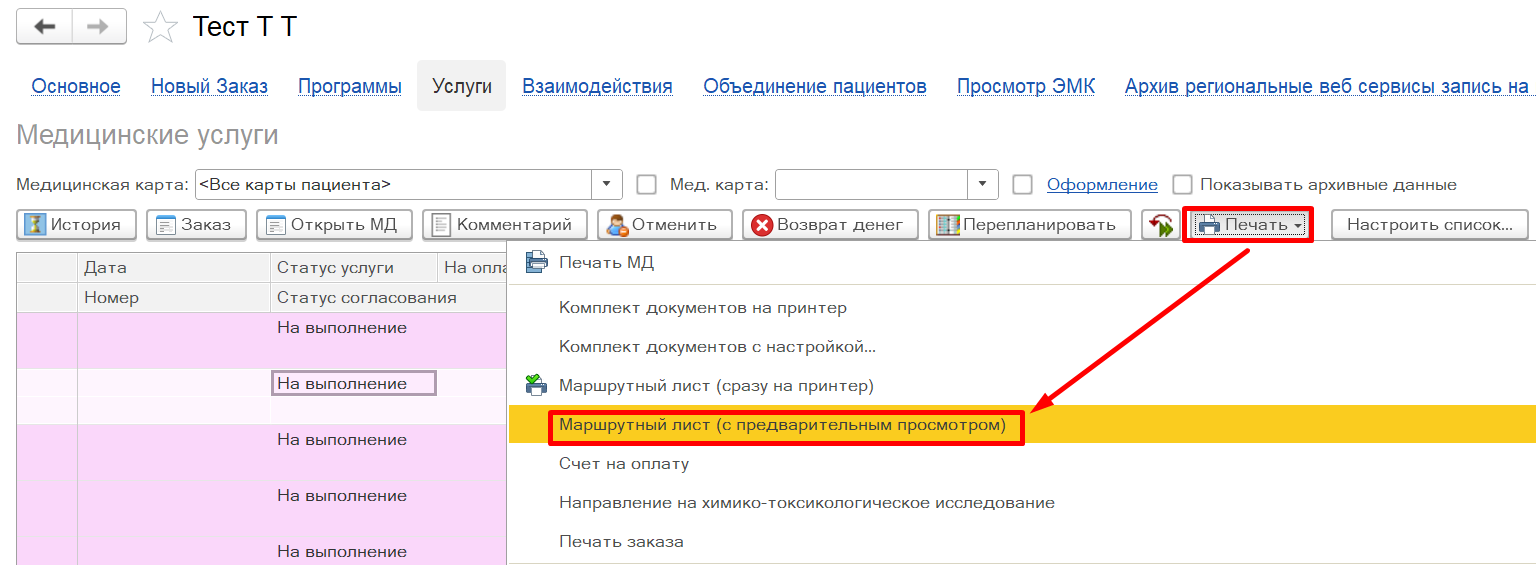Click the Настроить список button
The width and height of the screenshot is (1536, 565).
(1429, 224)
